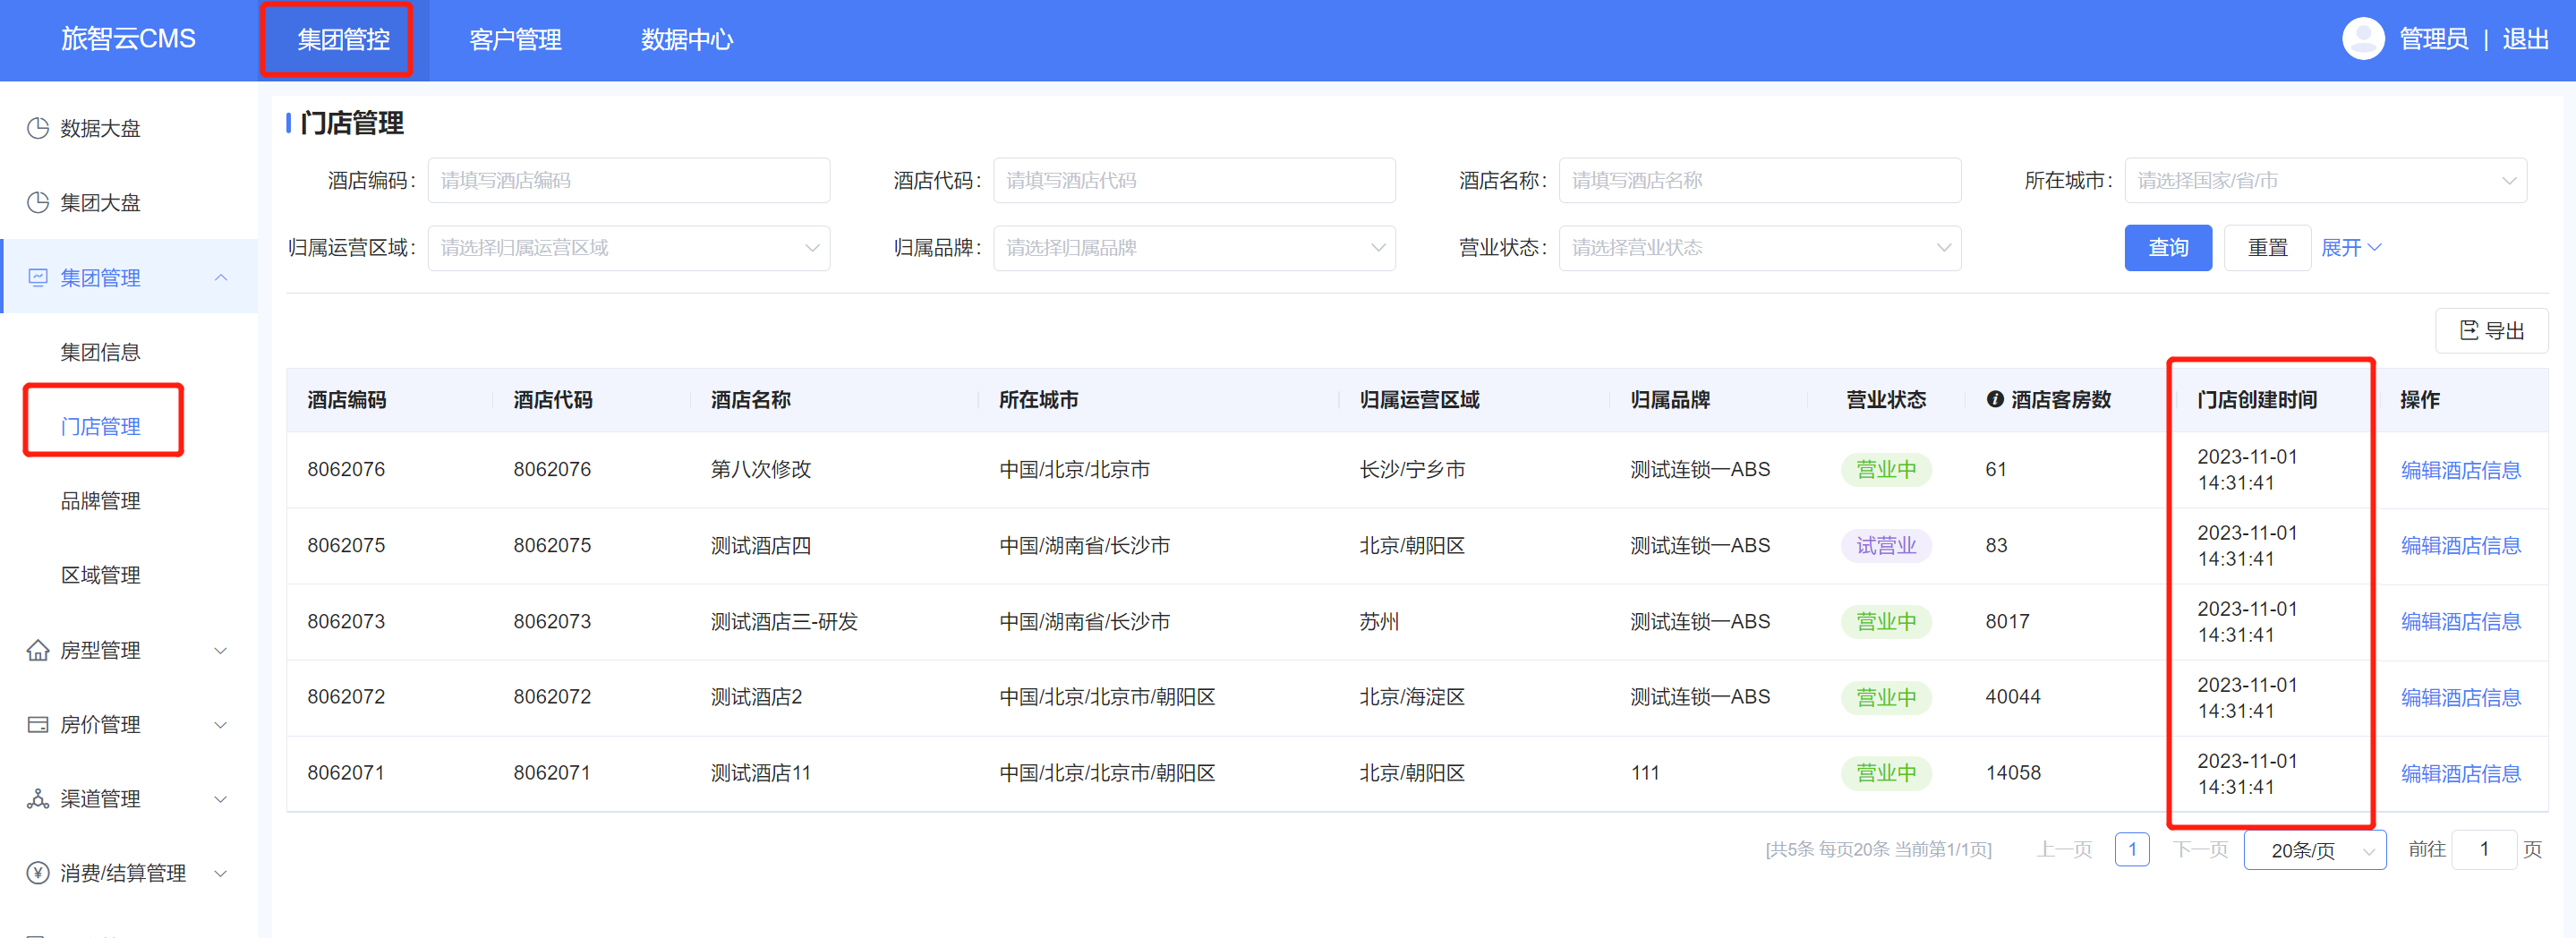
Task: Click the 下一页 next page button
Action: 2200,850
